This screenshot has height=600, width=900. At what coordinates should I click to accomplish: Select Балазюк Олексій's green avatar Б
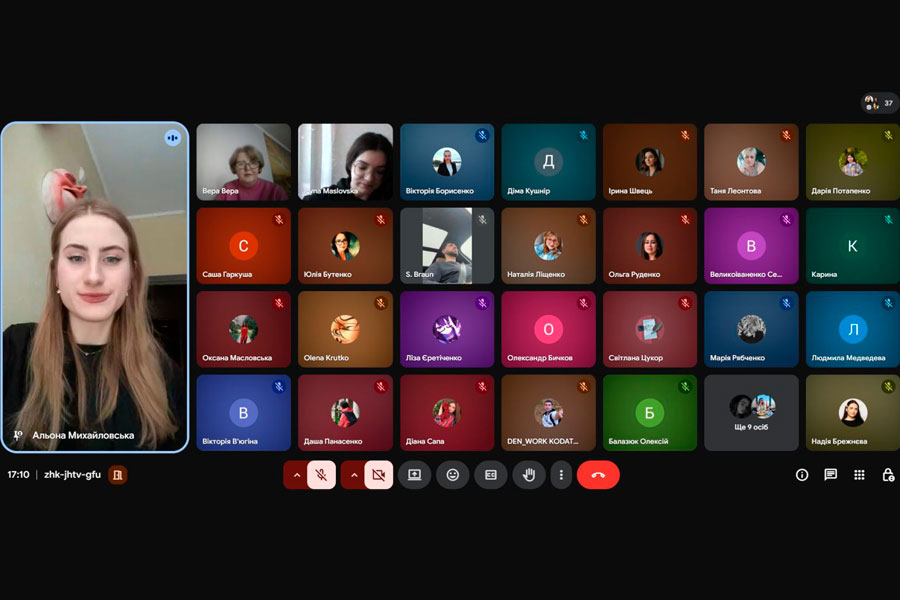(650, 413)
